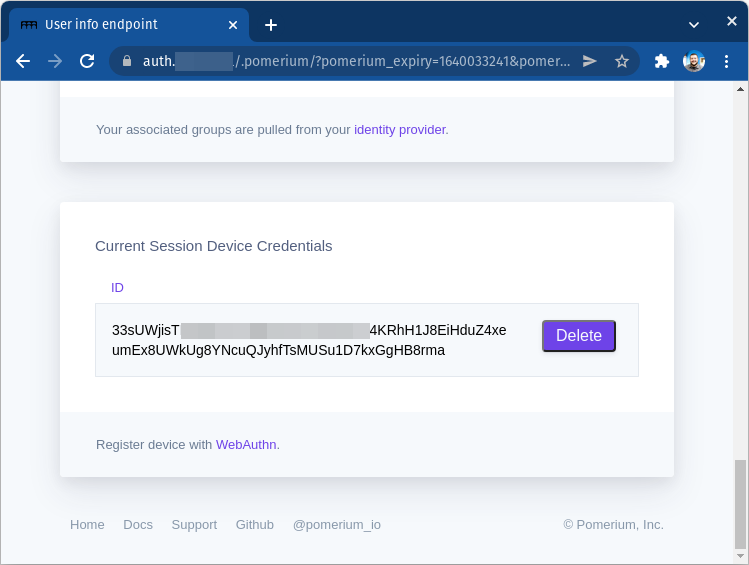Viewport: 749px width, 565px height.
Task: Click the browser forward arrow
Action: [55, 61]
